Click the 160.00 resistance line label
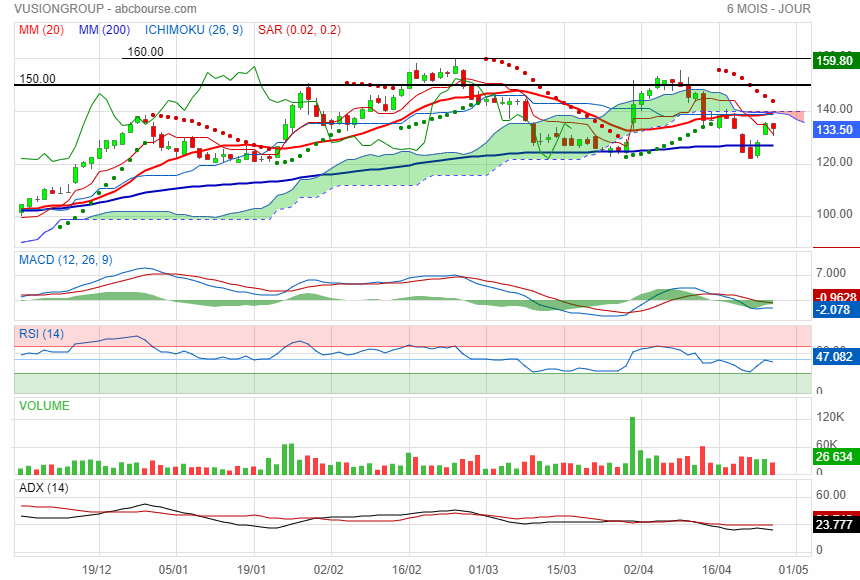Image resolution: width=860 pixels, height=580 pixels. pyautogui.click(x=145, y=52)
